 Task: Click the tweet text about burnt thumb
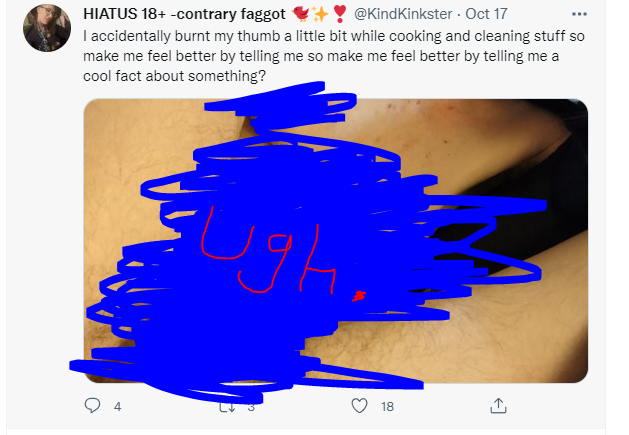[334, 56]
